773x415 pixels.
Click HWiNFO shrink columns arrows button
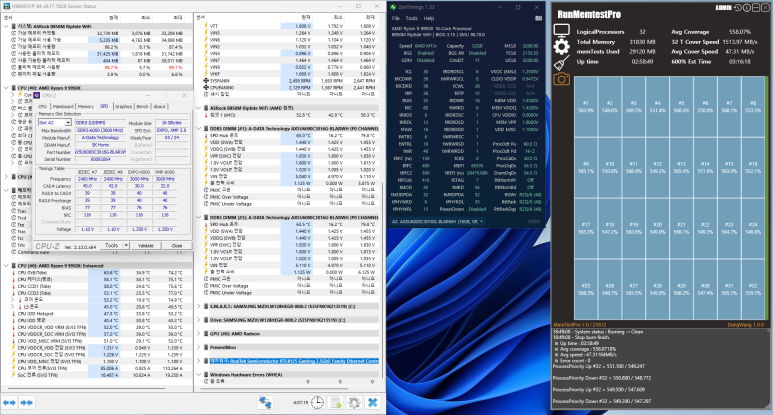coord(27,403)
